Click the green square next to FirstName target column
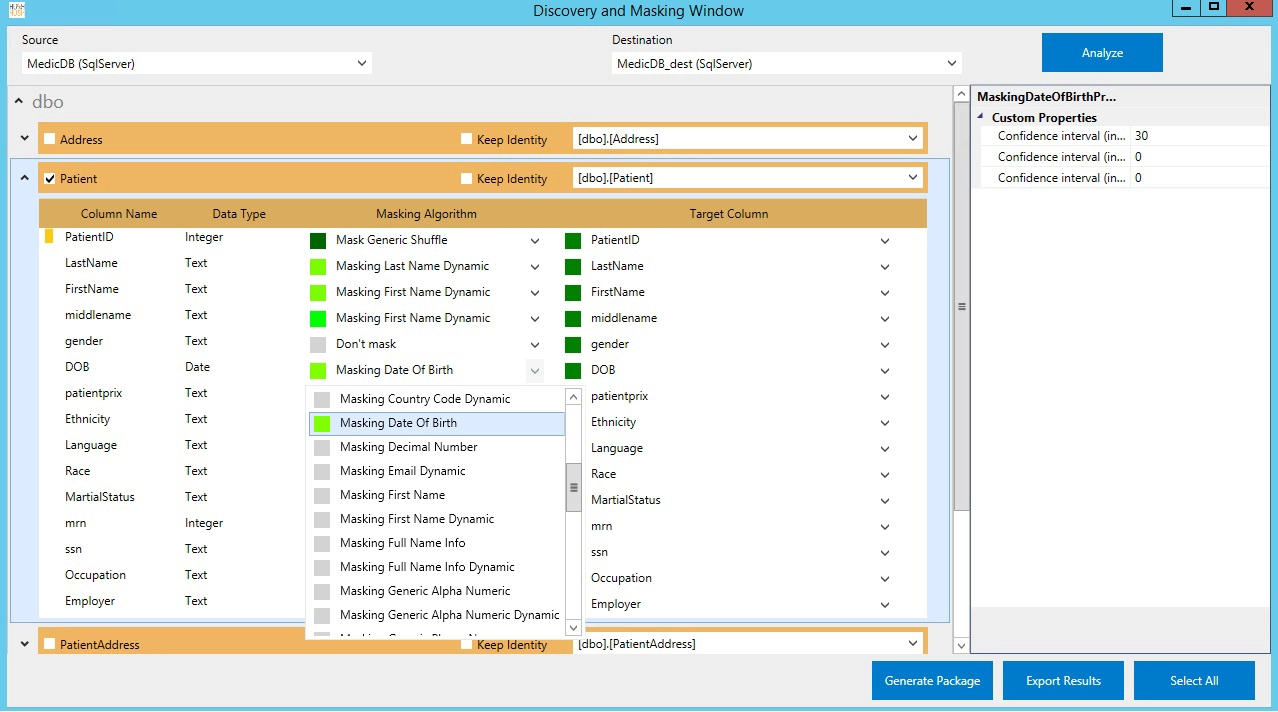The width and height of the screenshot is (1278, 712). click(573, 293)
